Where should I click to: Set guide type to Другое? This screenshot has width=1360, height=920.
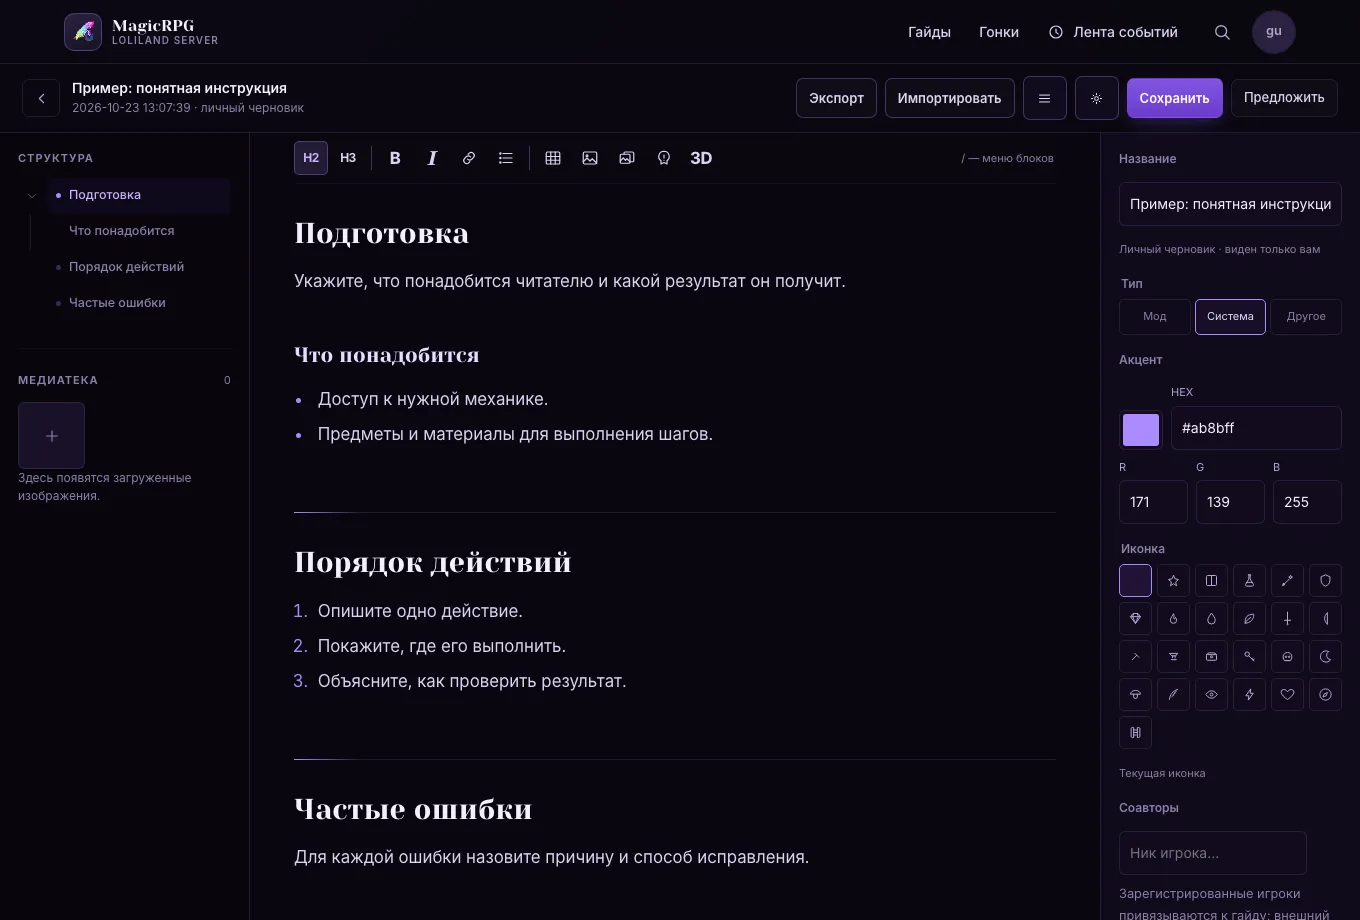(x=1306, y=317)
